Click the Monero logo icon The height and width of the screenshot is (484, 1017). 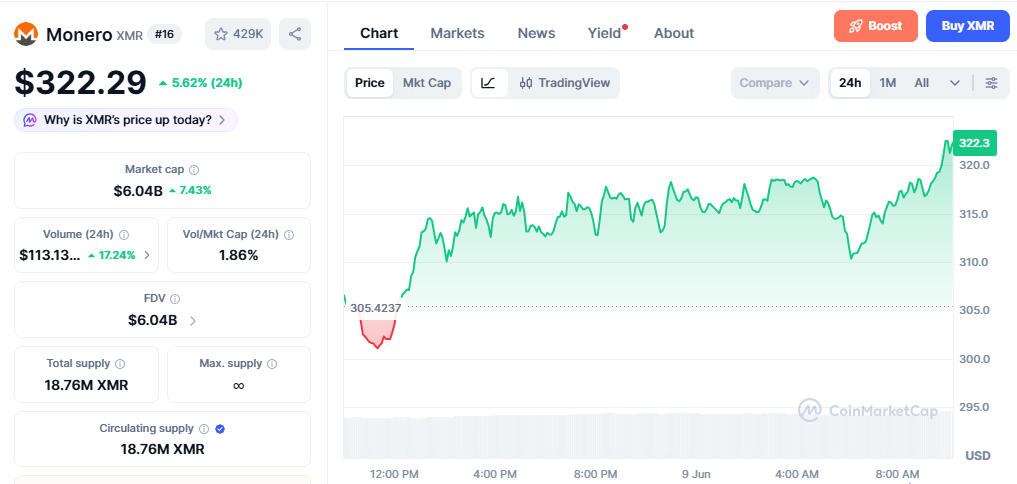26,34
